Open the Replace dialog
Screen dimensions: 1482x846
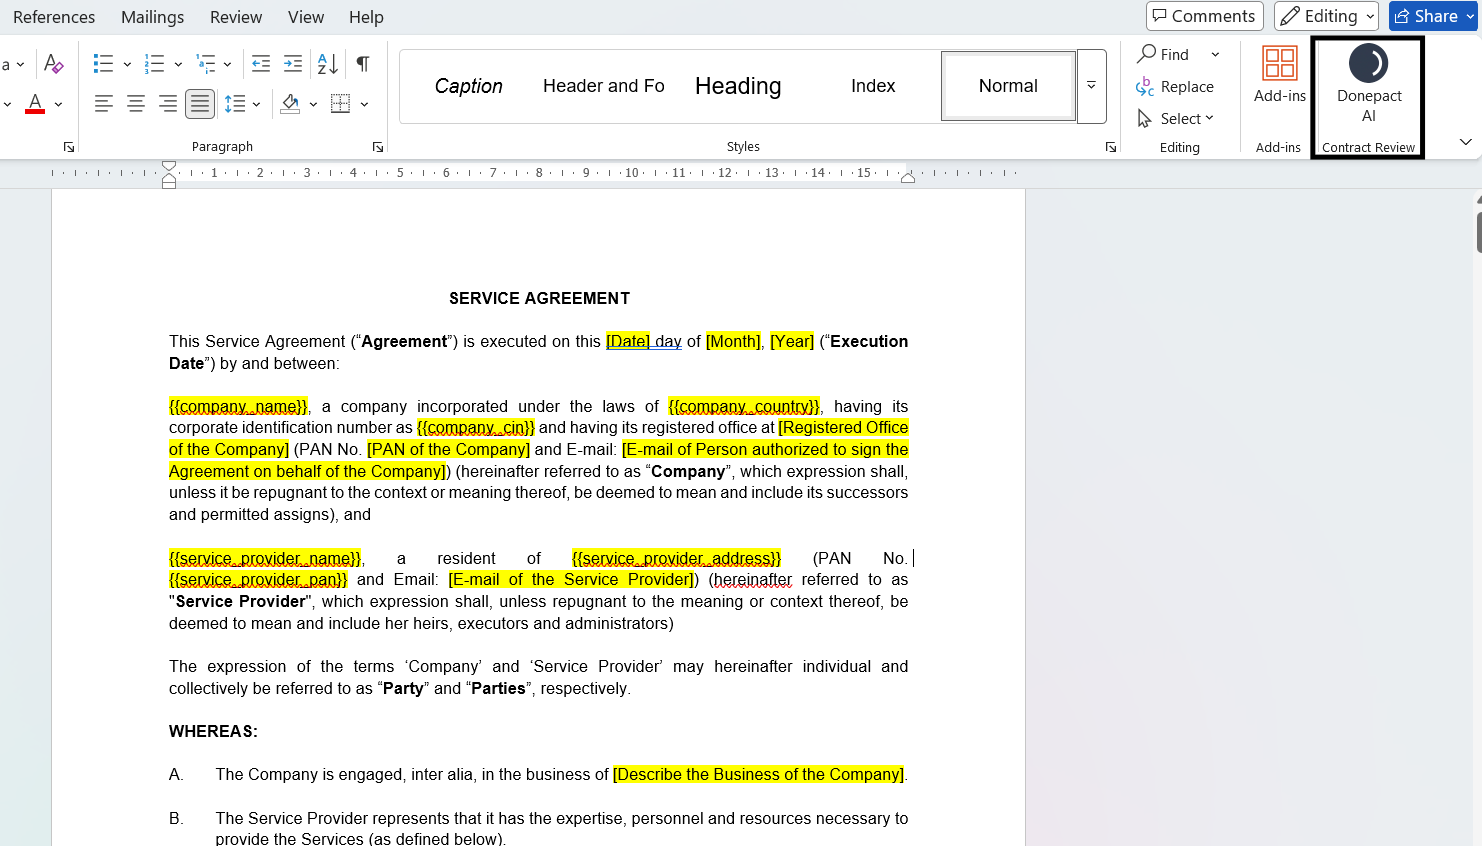[1175, 87]
